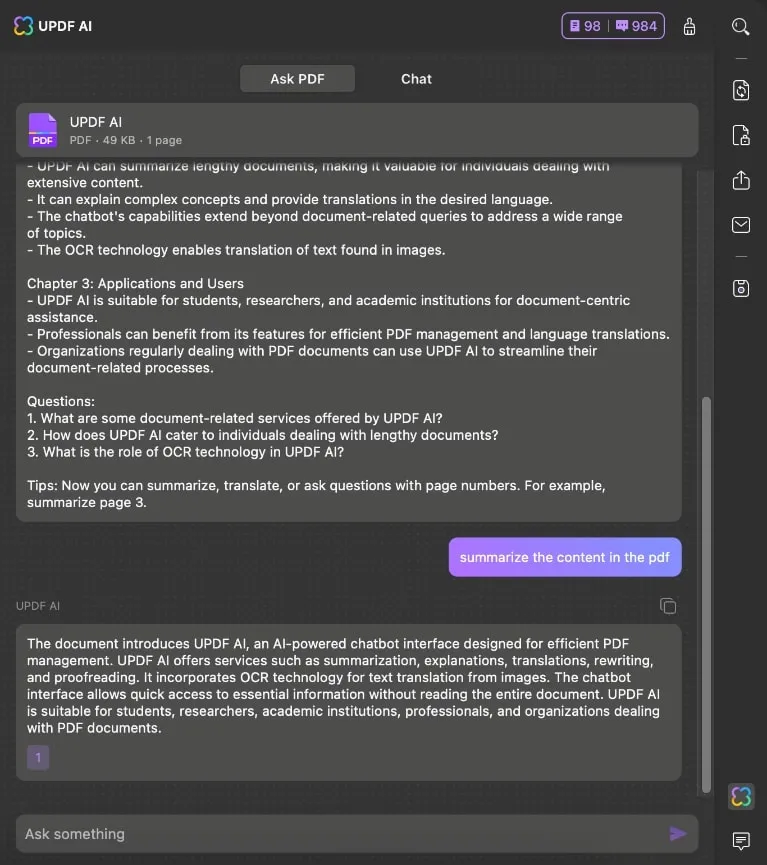Click the purple PDF file icon
Screen dimensions: 767x865
[42, 130]
